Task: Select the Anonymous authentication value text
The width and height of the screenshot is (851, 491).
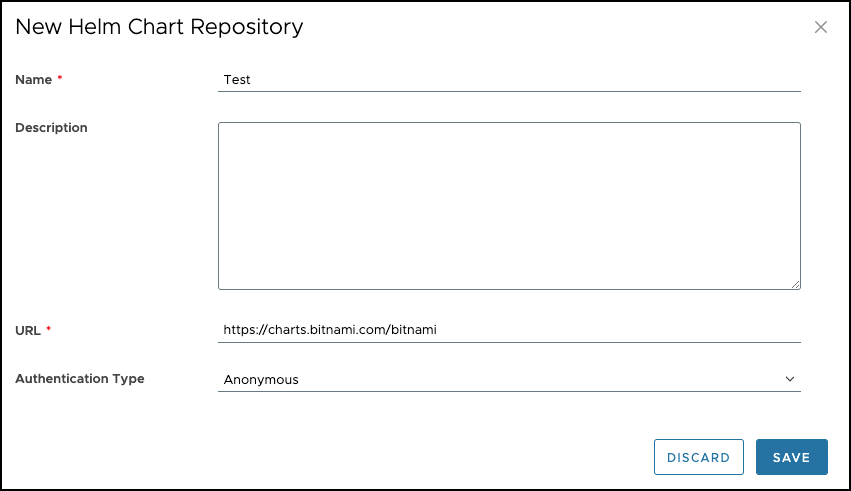Action: point(261,380)
